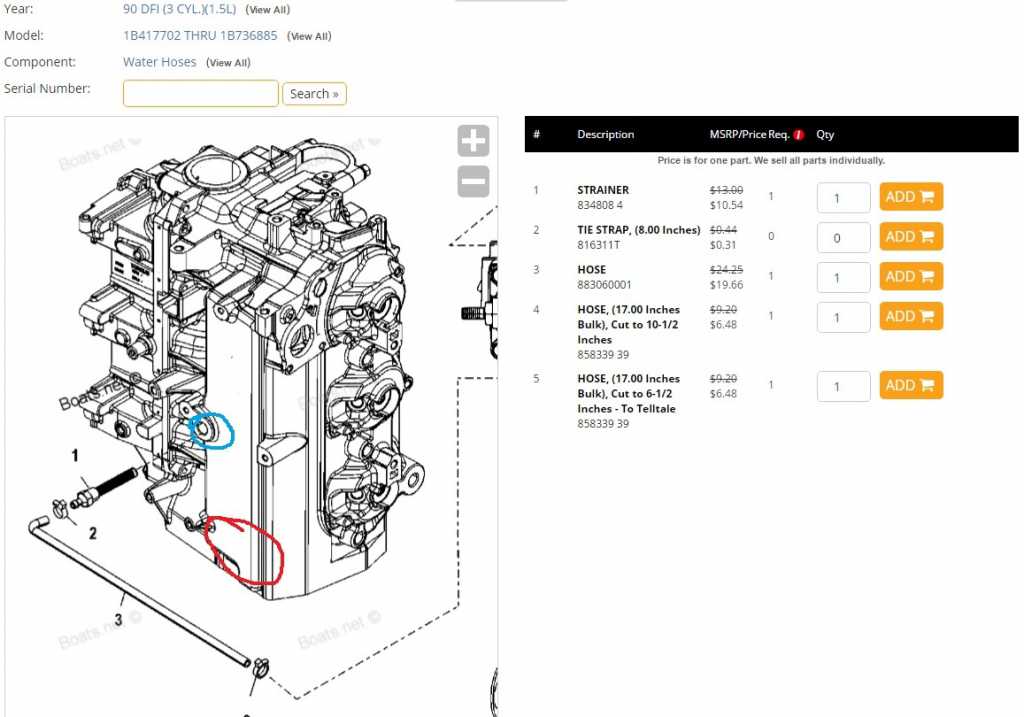Open the Water Hoses component link
This screenshot has width=1024, height=717.
click(x=160, y=62)
